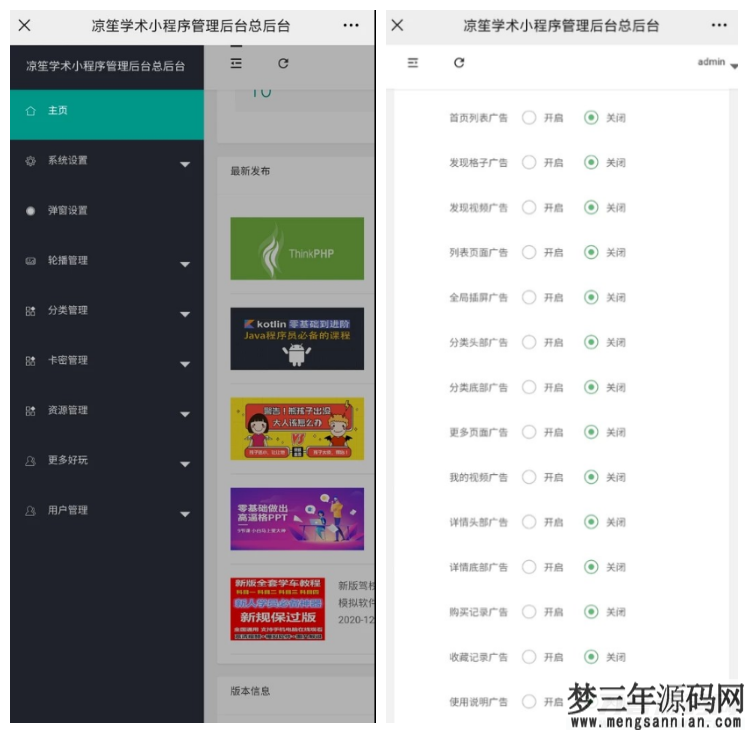Expand the 轮播管理 submenu arrow

[x=185, y=264]
